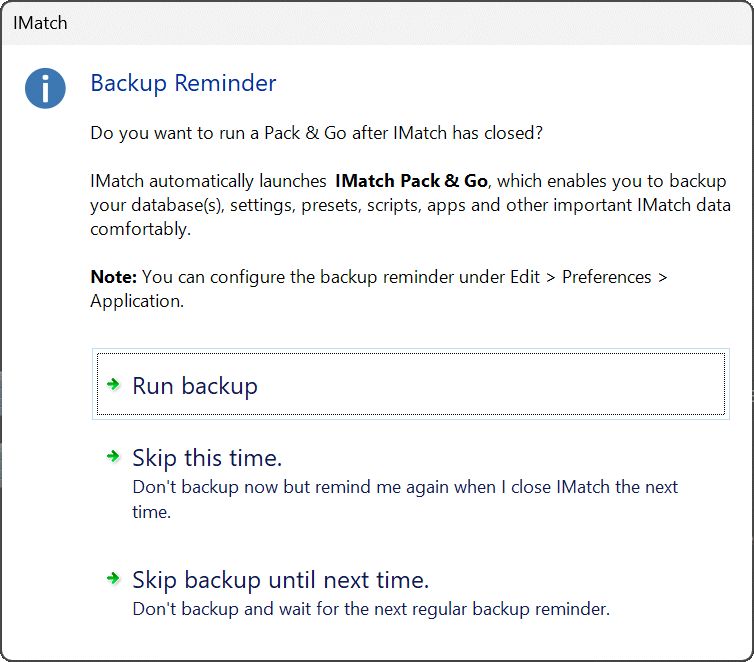Screen dimensions: 754x662
Task: Click the blue information icon
Action: pyautogui.click(x=45, y=88)
